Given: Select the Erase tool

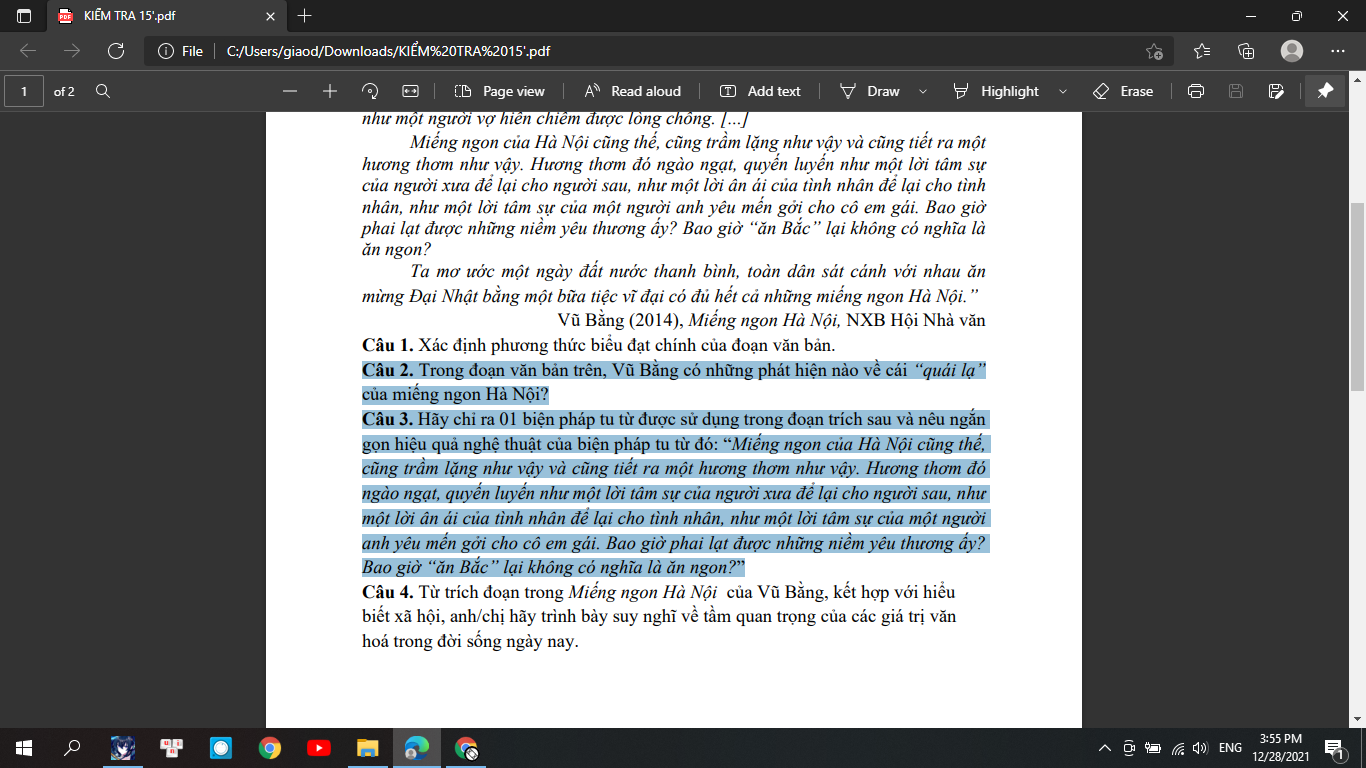Looking at the screenshot, I should (1123, 91).
